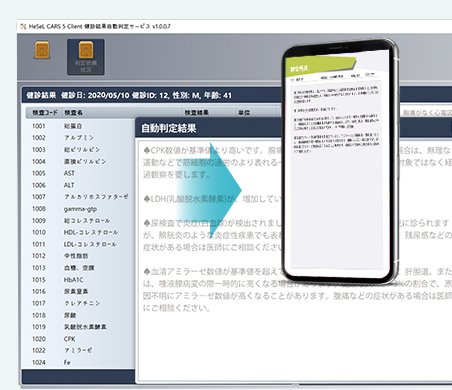Select the アミラーゼ row
Viewport: 452px width, 390px height.
80,351
